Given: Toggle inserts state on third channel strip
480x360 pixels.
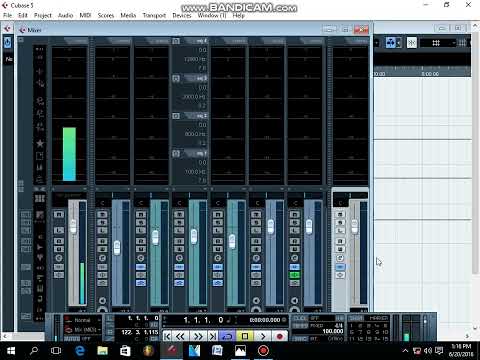Looking at the screenshot, I should (141, 267).
